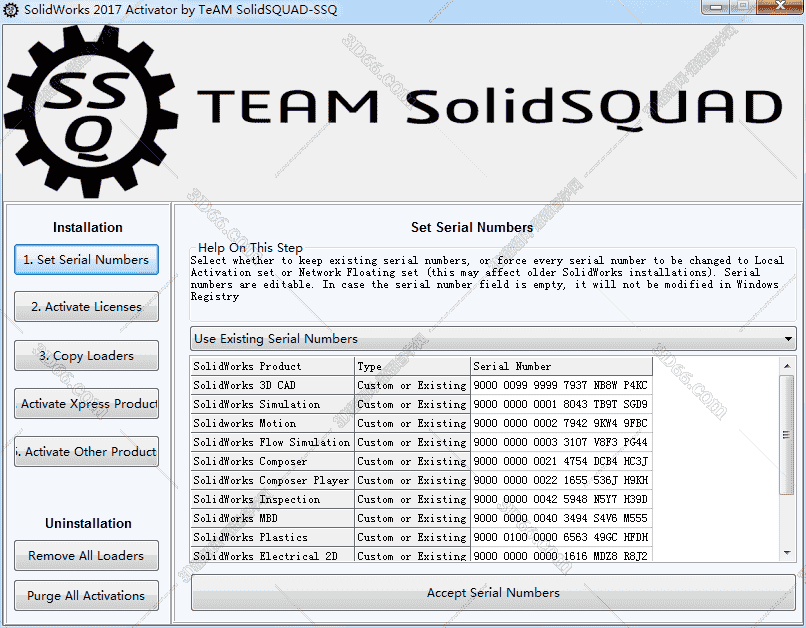Click the SolidWorks Product column header
Screen dimensions: 806x628
tap(272, 367)
